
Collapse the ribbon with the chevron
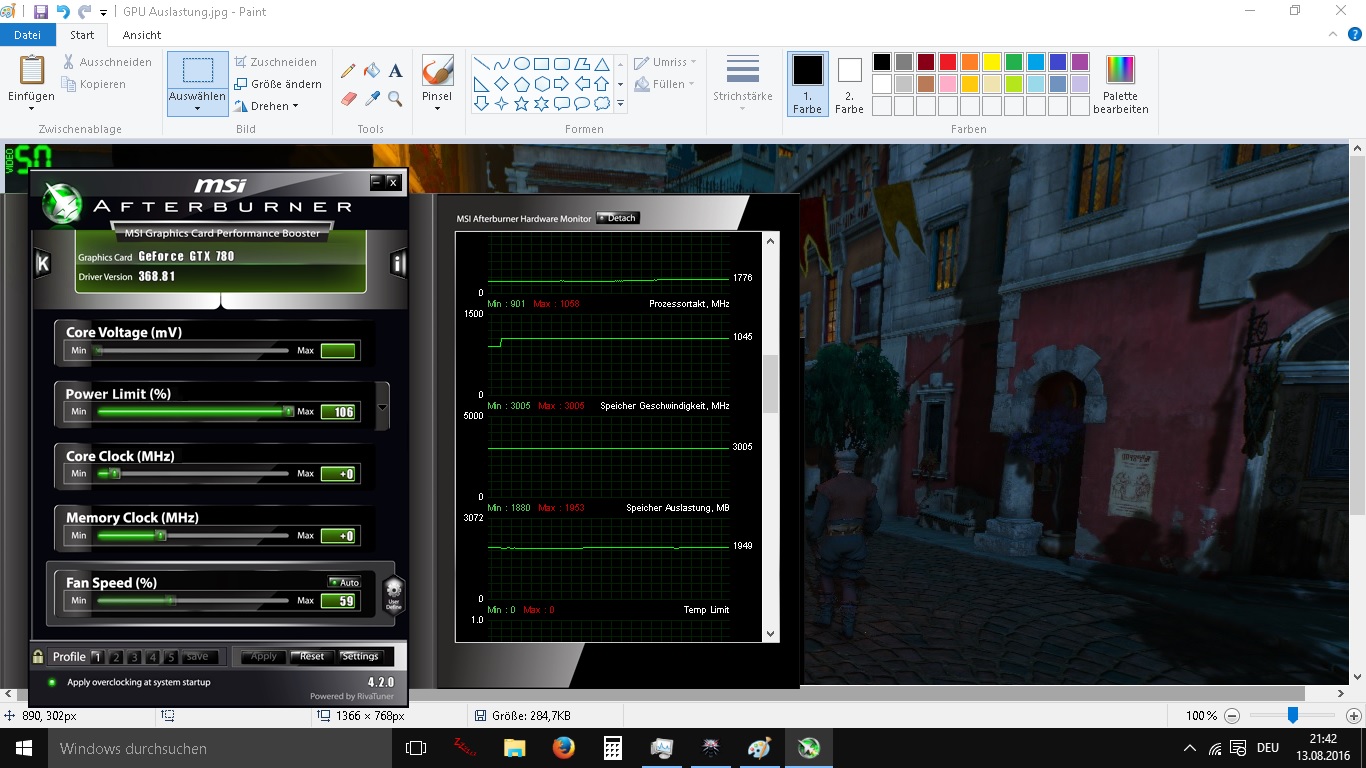coord(1331,35)
